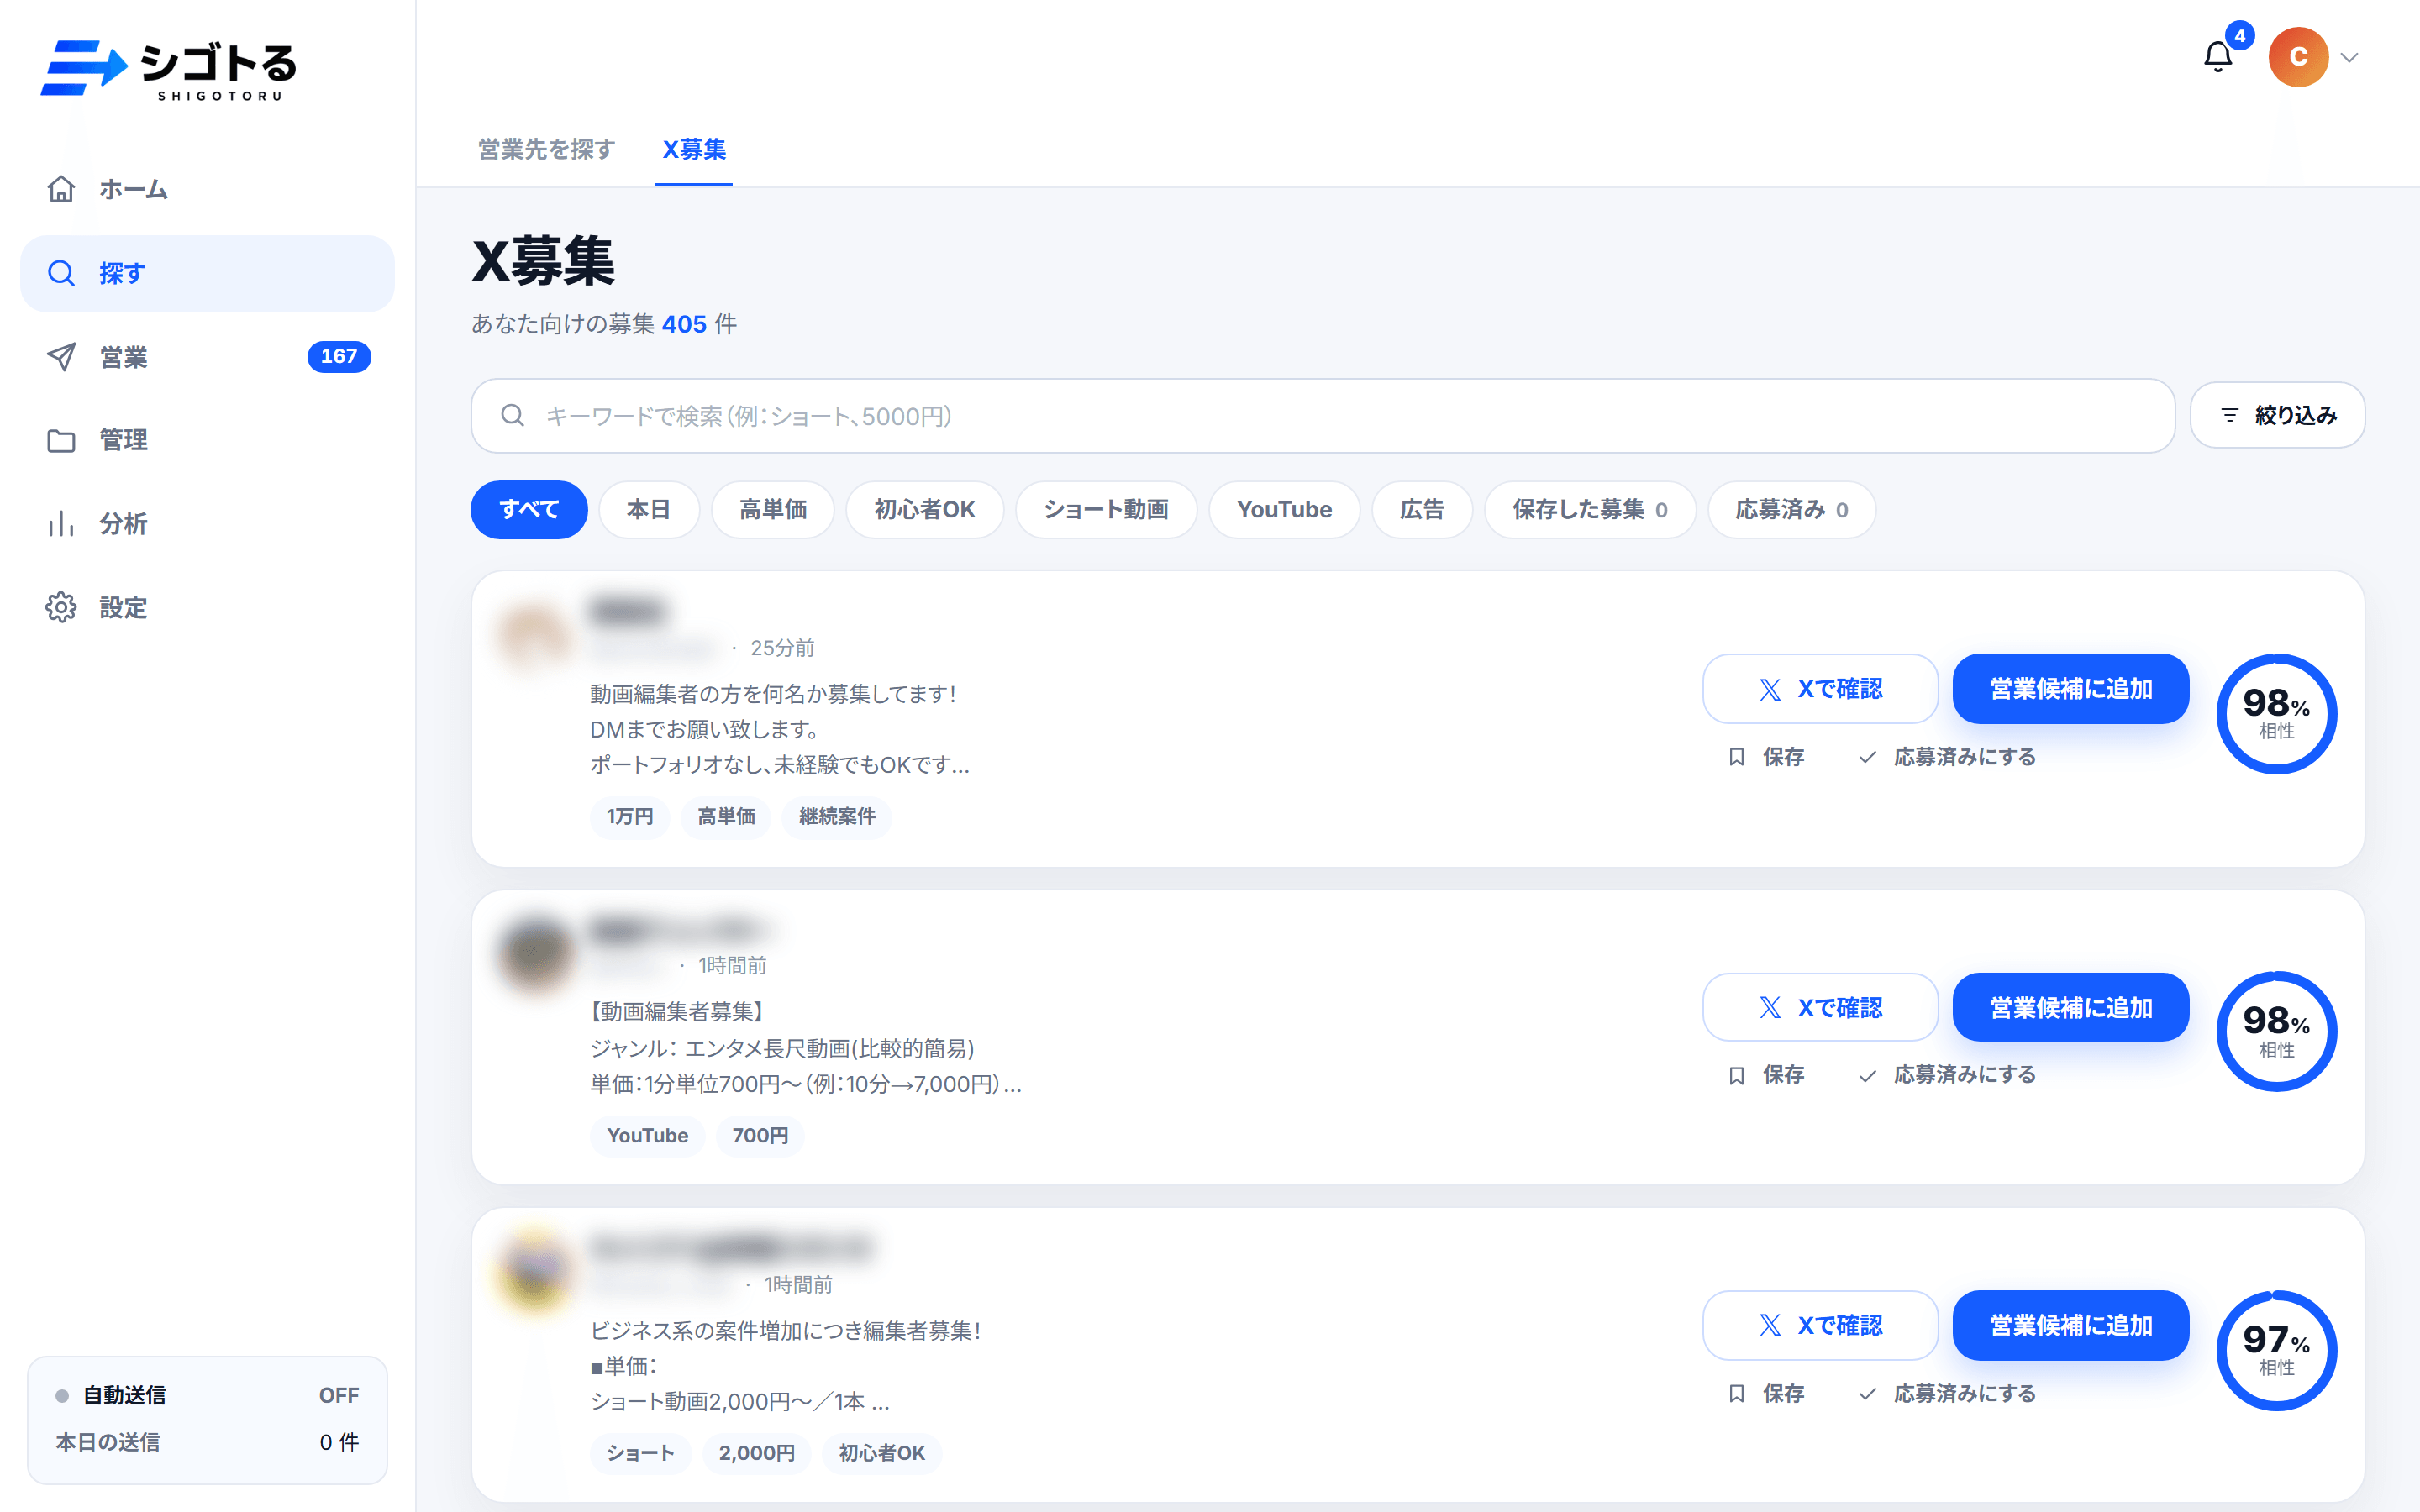
Task: Open the 絞り込み filter button
Action: pos(2277,415)
